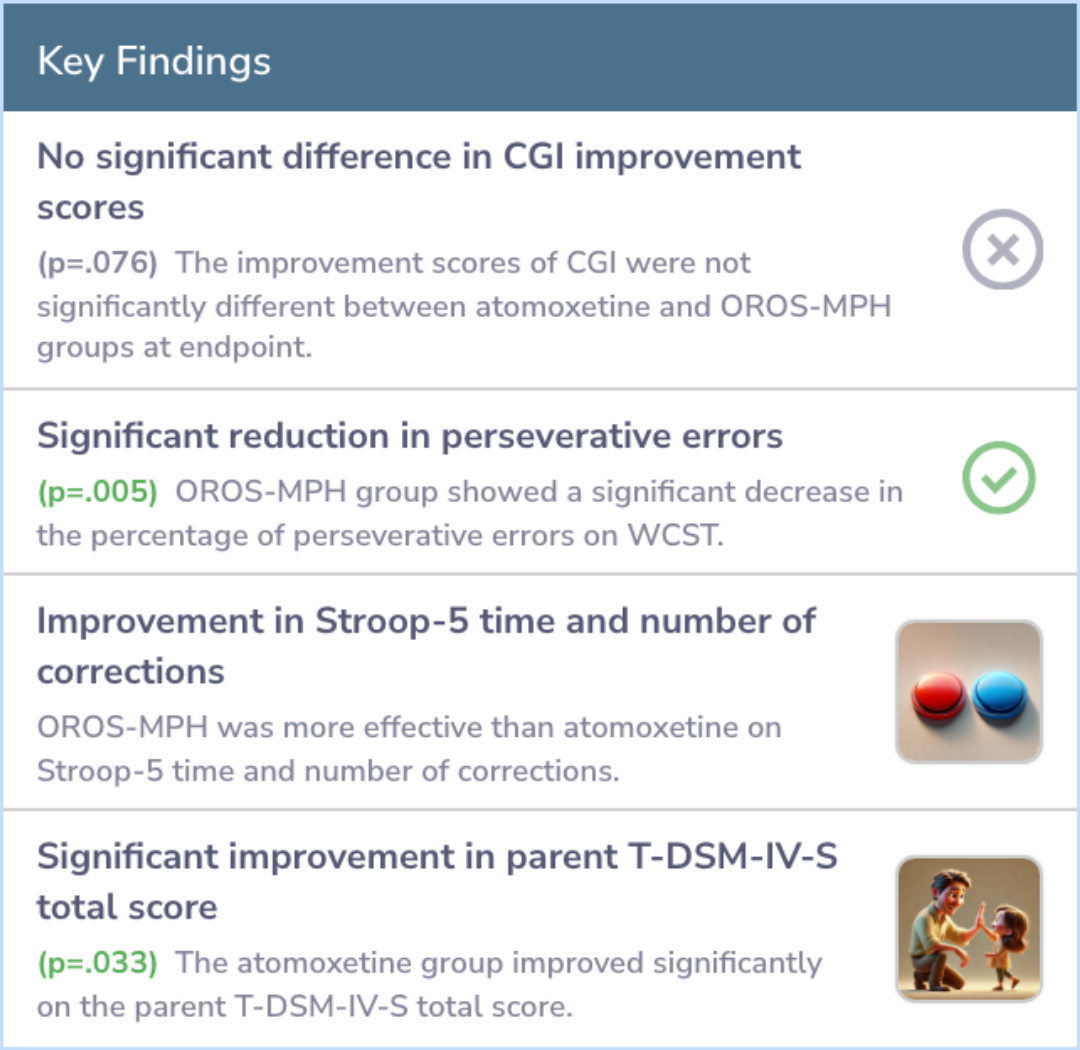Viewport: 1080px width, 1050px height.
Task: Click the green p=.033 value
Action: [97, 962]
